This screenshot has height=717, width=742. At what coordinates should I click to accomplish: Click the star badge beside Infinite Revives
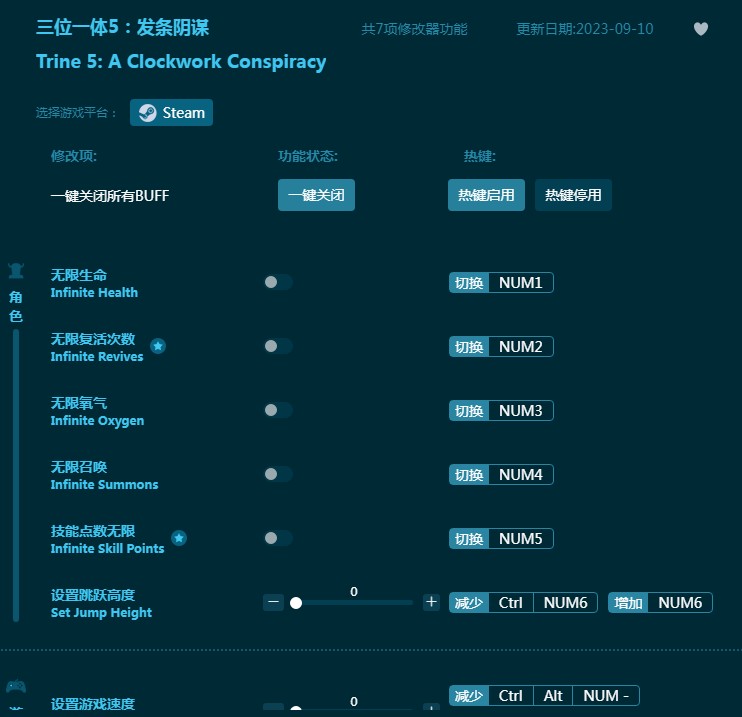pos(158,346)
